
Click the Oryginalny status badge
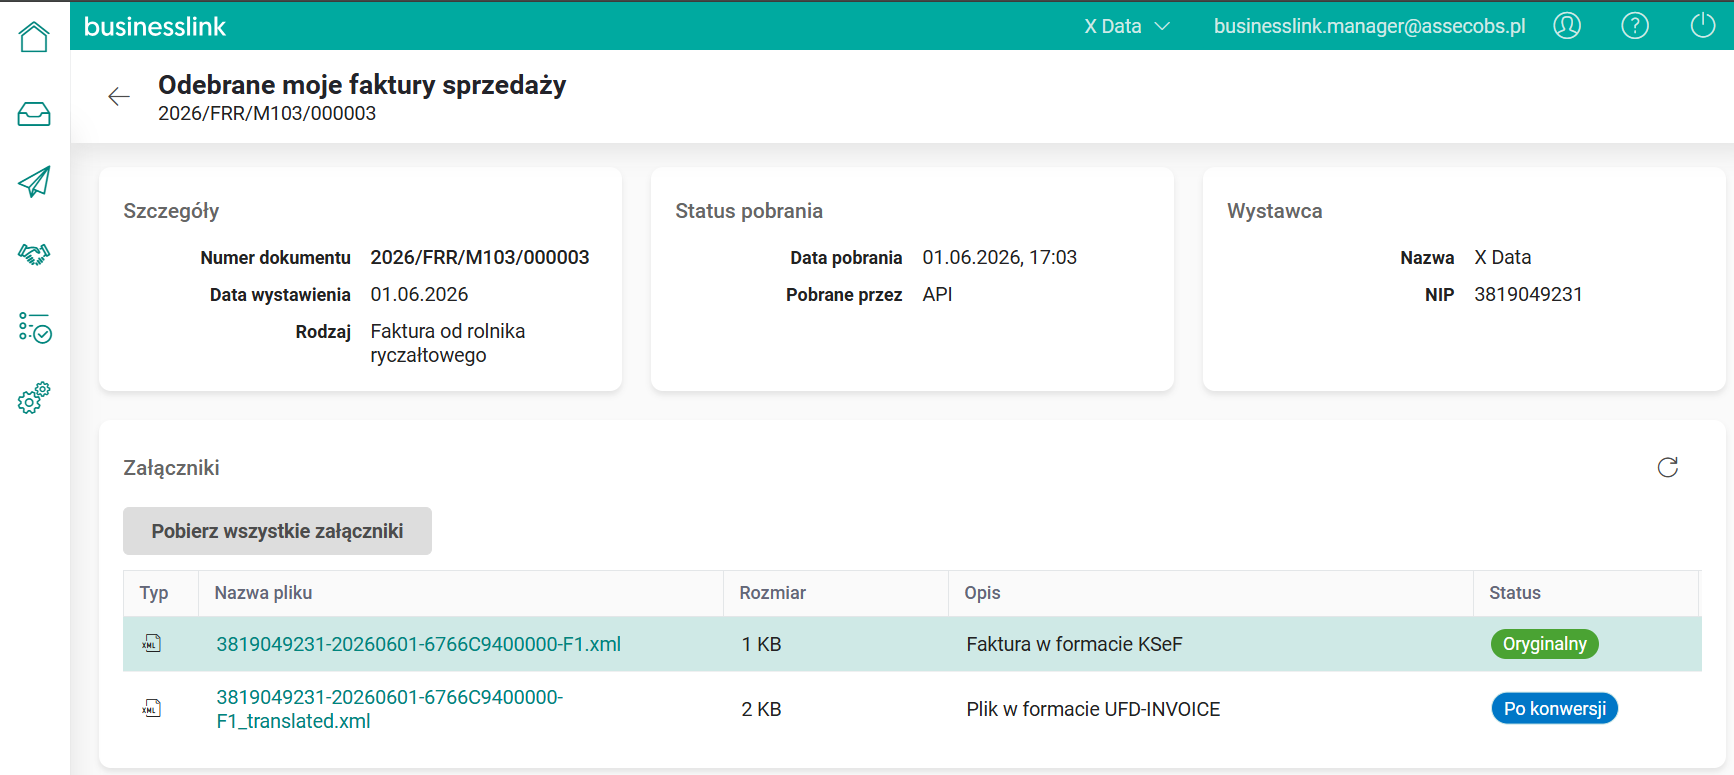(x=1545, y=644)
